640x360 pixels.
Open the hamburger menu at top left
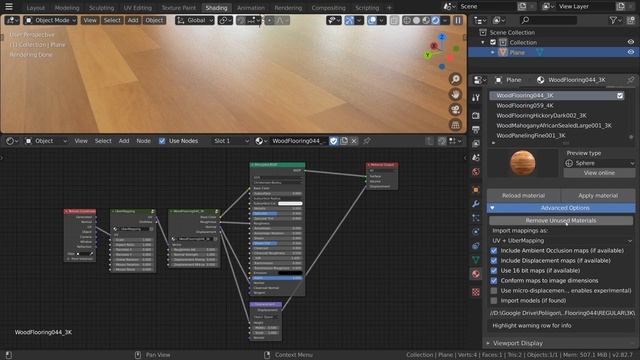9,7
